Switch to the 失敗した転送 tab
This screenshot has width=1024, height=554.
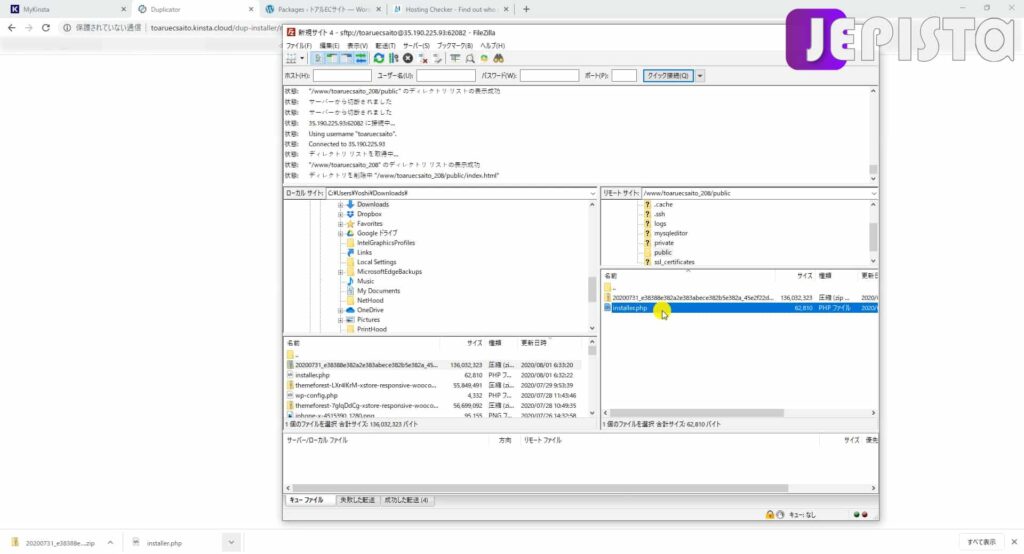pos(357,500)
